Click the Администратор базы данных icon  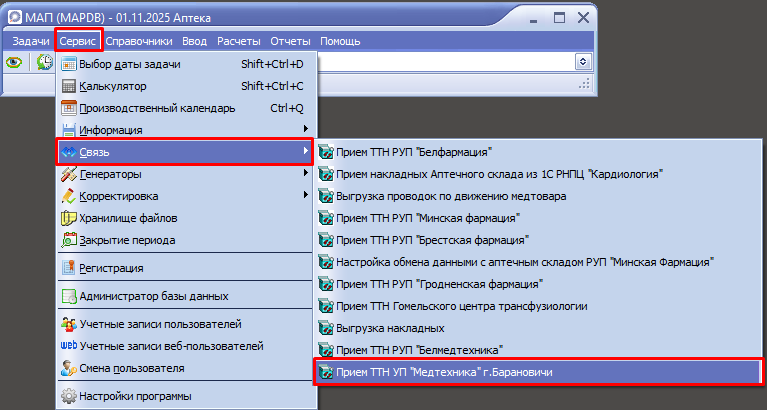(69, 296)
